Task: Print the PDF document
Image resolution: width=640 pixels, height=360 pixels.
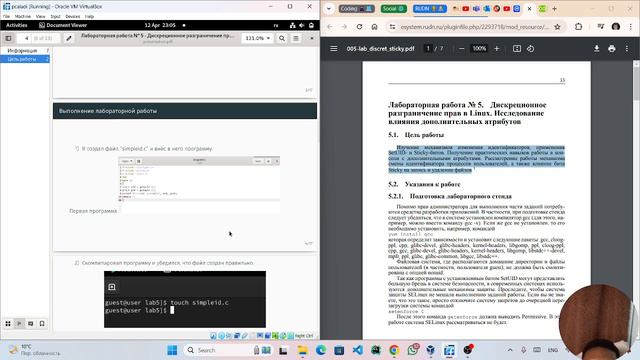Action: pos(611,49)
